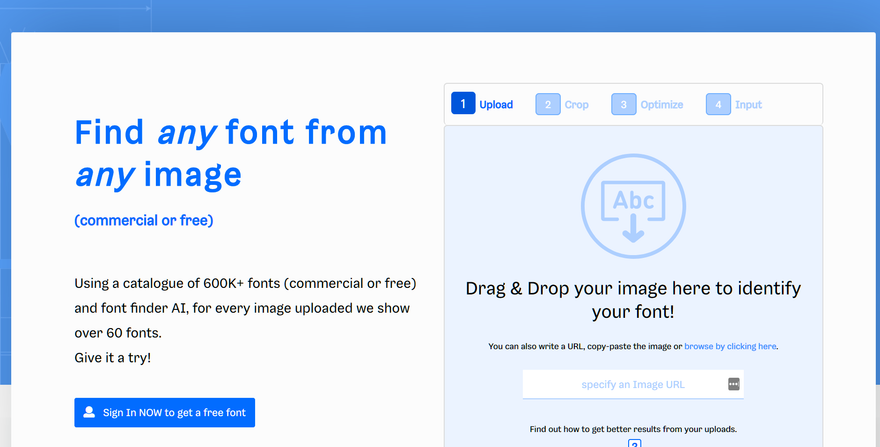Click the 'Find out how to get better results' text
The height and width of the screenshot is (447, 880).
click(x=633, y=429)
